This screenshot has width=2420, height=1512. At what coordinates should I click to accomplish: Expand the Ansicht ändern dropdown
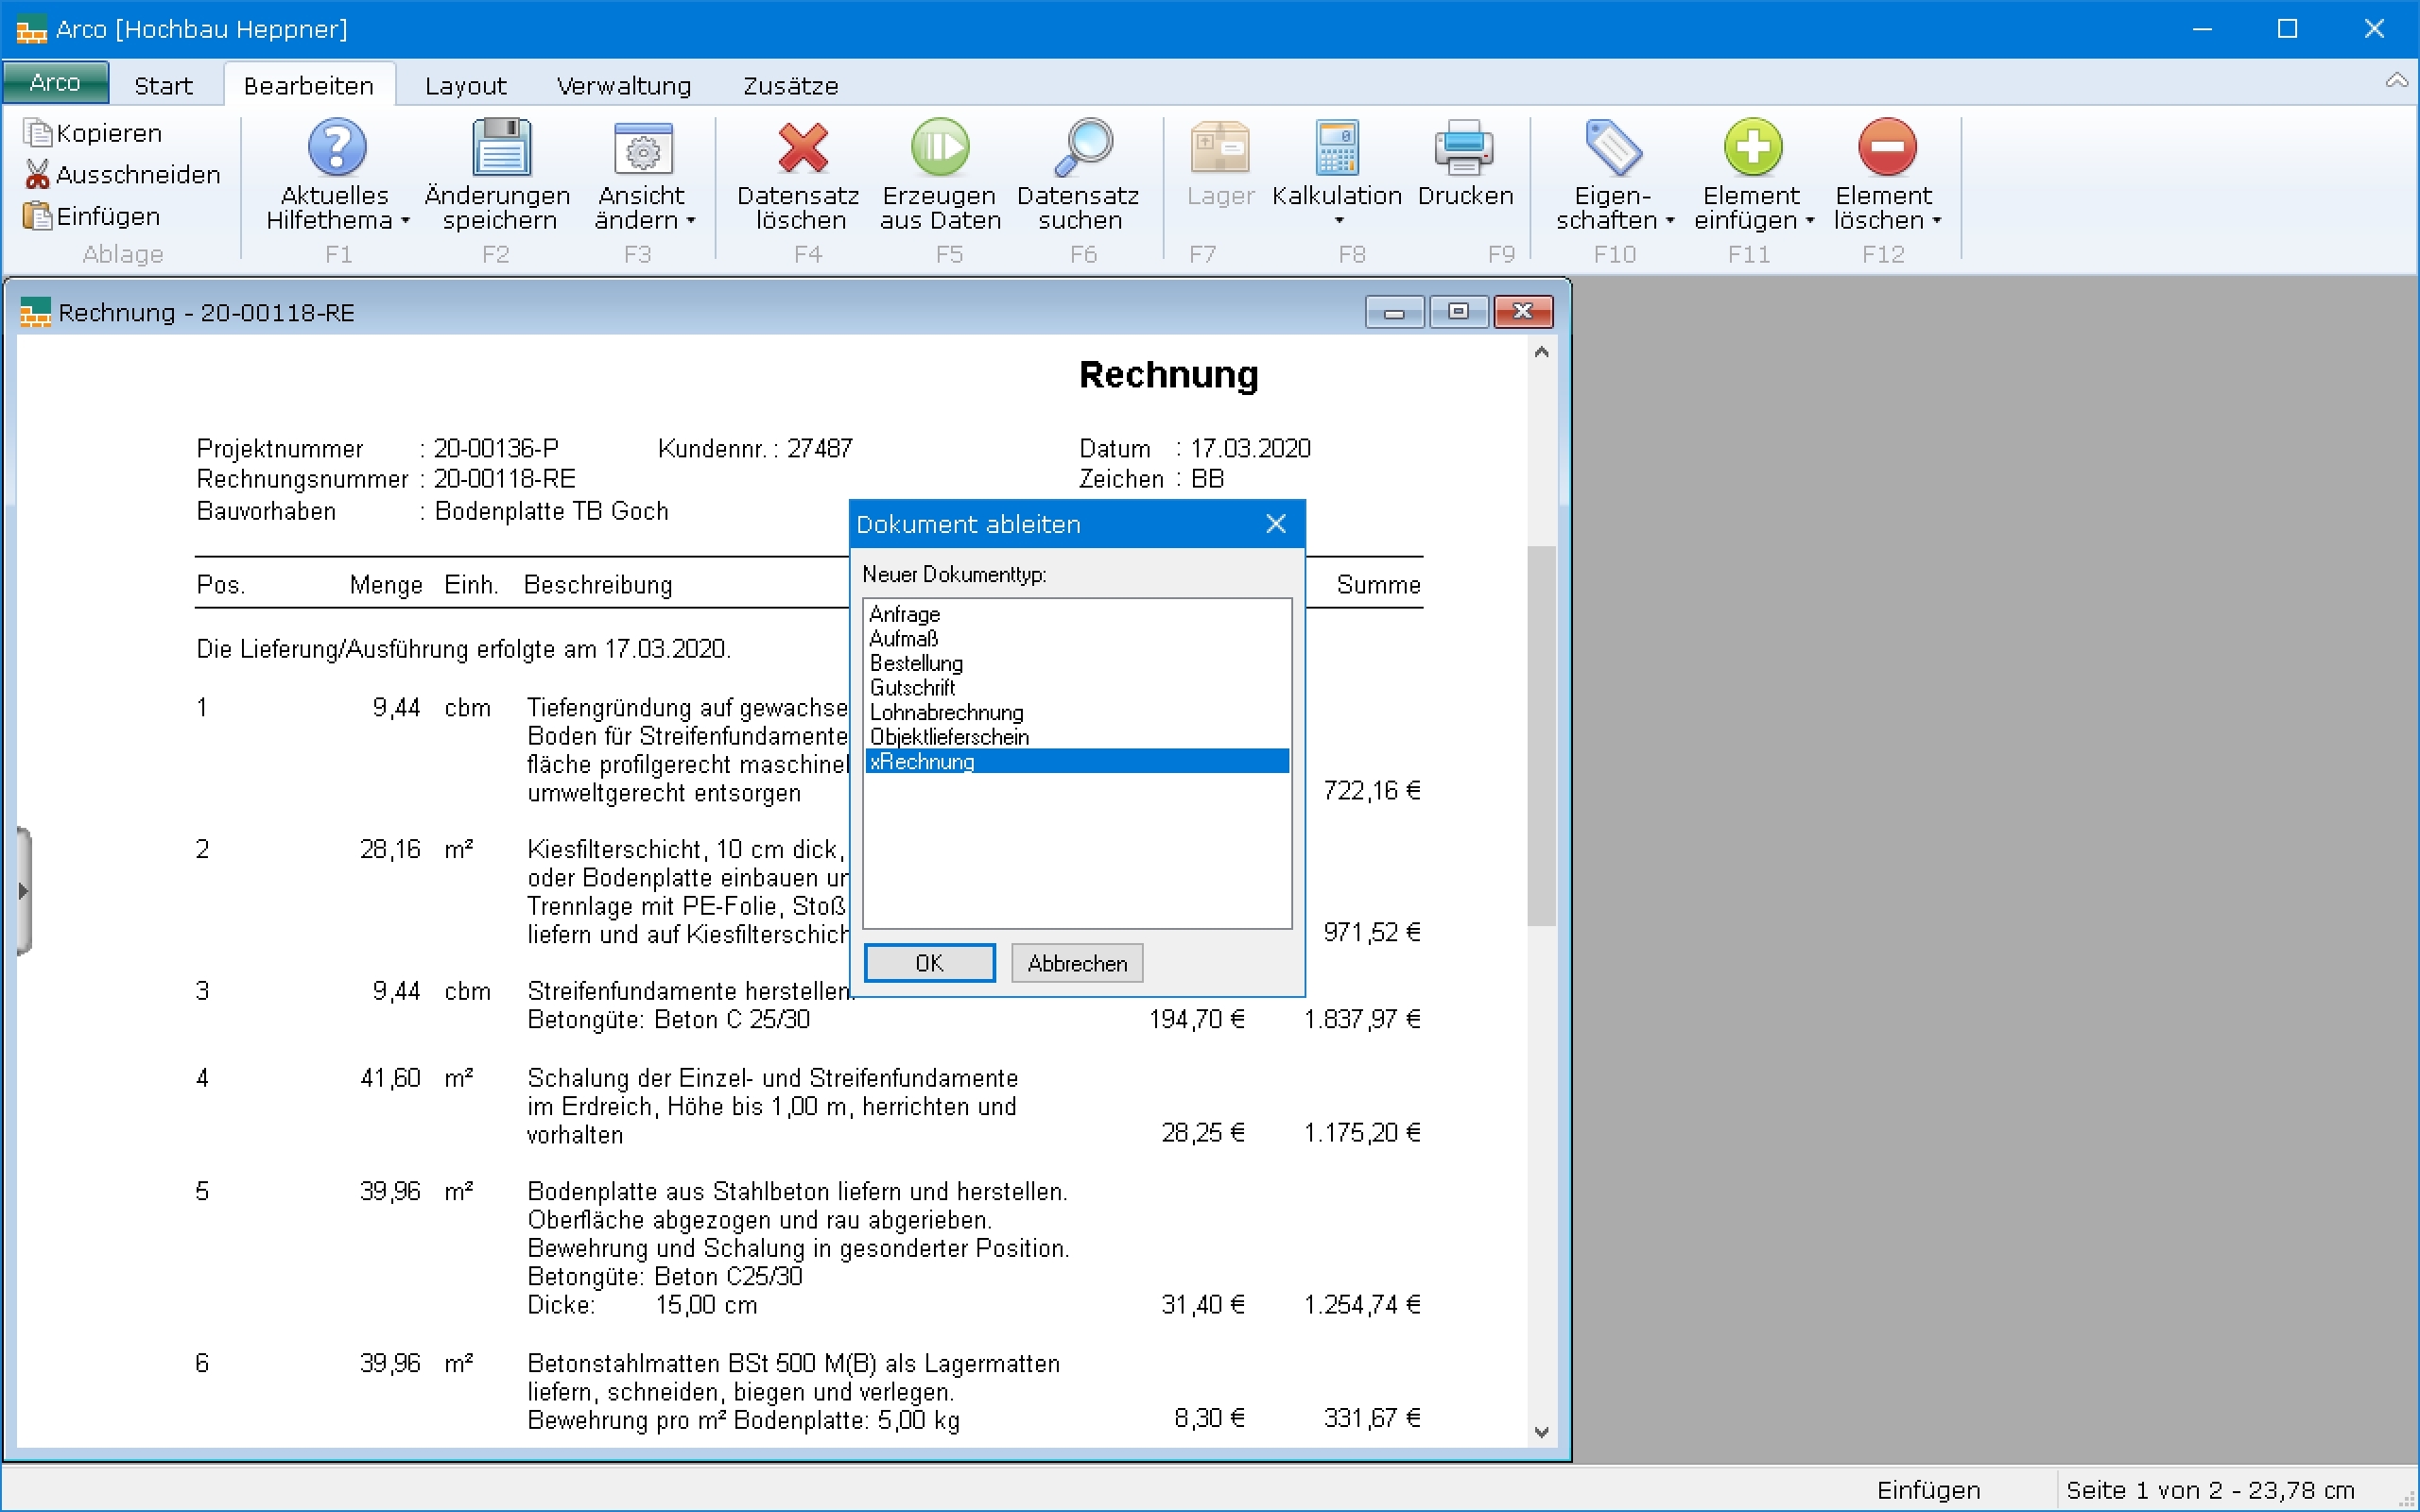point(691,221)
